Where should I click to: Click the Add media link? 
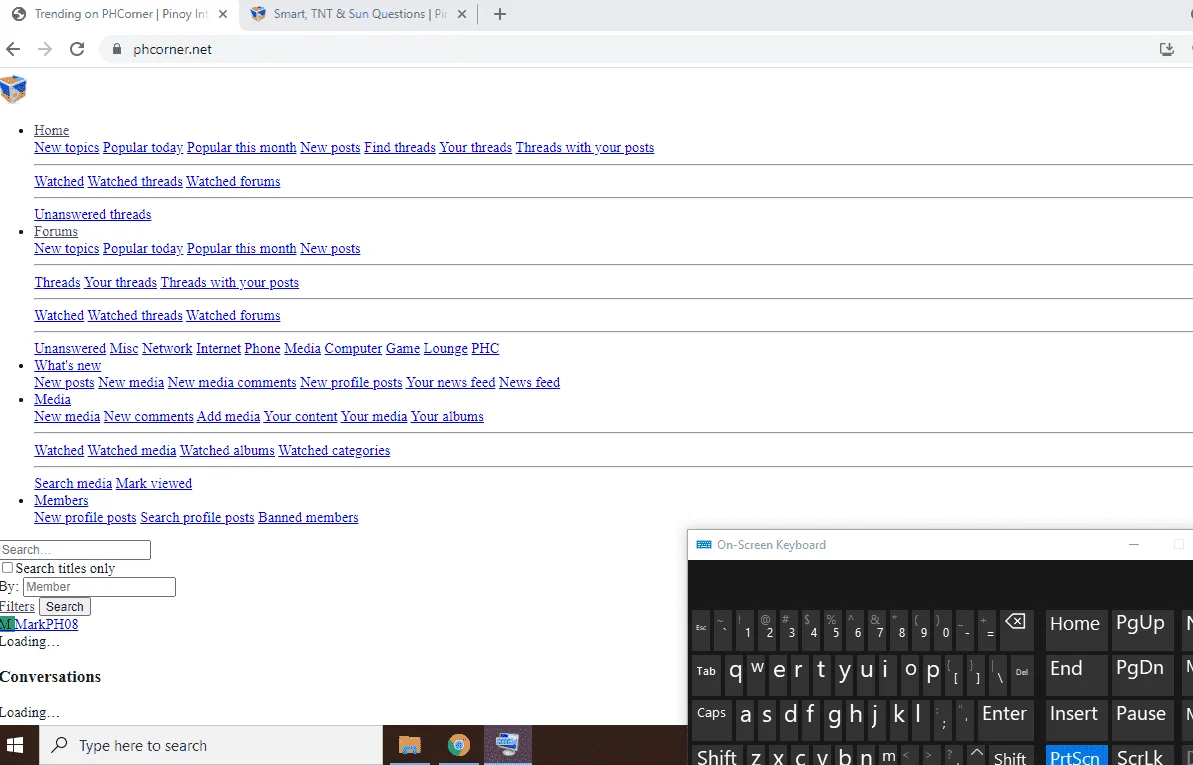228,416
